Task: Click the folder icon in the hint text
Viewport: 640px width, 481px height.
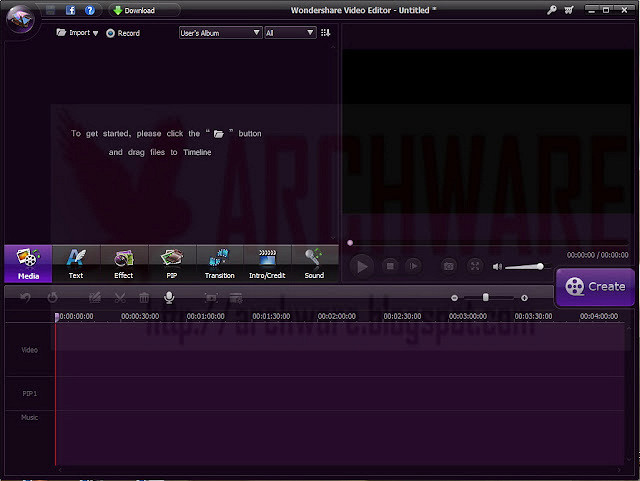Action: pos(219,134)
